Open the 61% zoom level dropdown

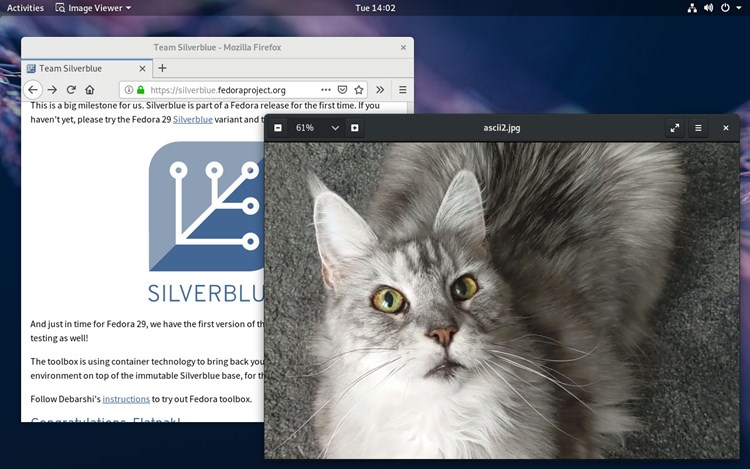click(x=335, y=128)
